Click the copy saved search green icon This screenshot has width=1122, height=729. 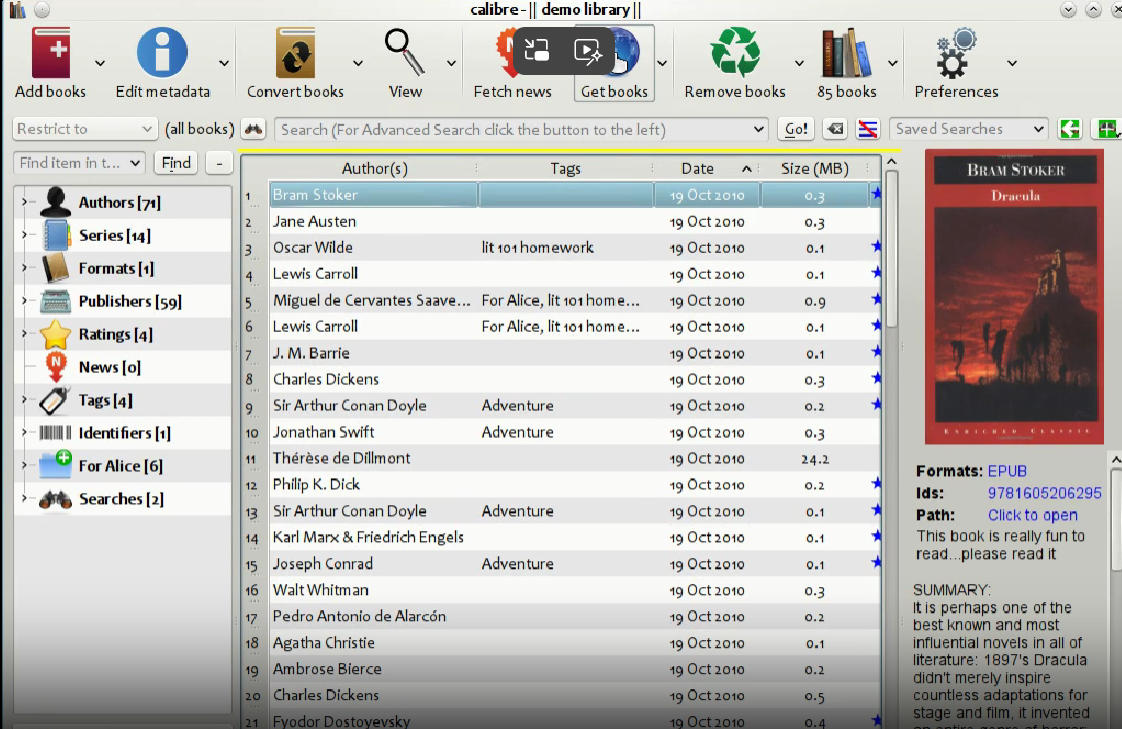[1070, 129]
